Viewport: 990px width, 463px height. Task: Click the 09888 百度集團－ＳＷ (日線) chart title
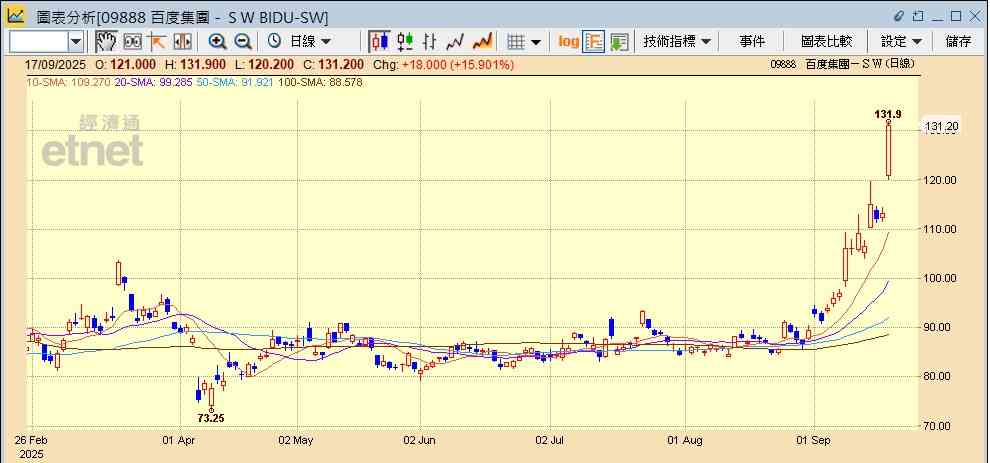843,64
